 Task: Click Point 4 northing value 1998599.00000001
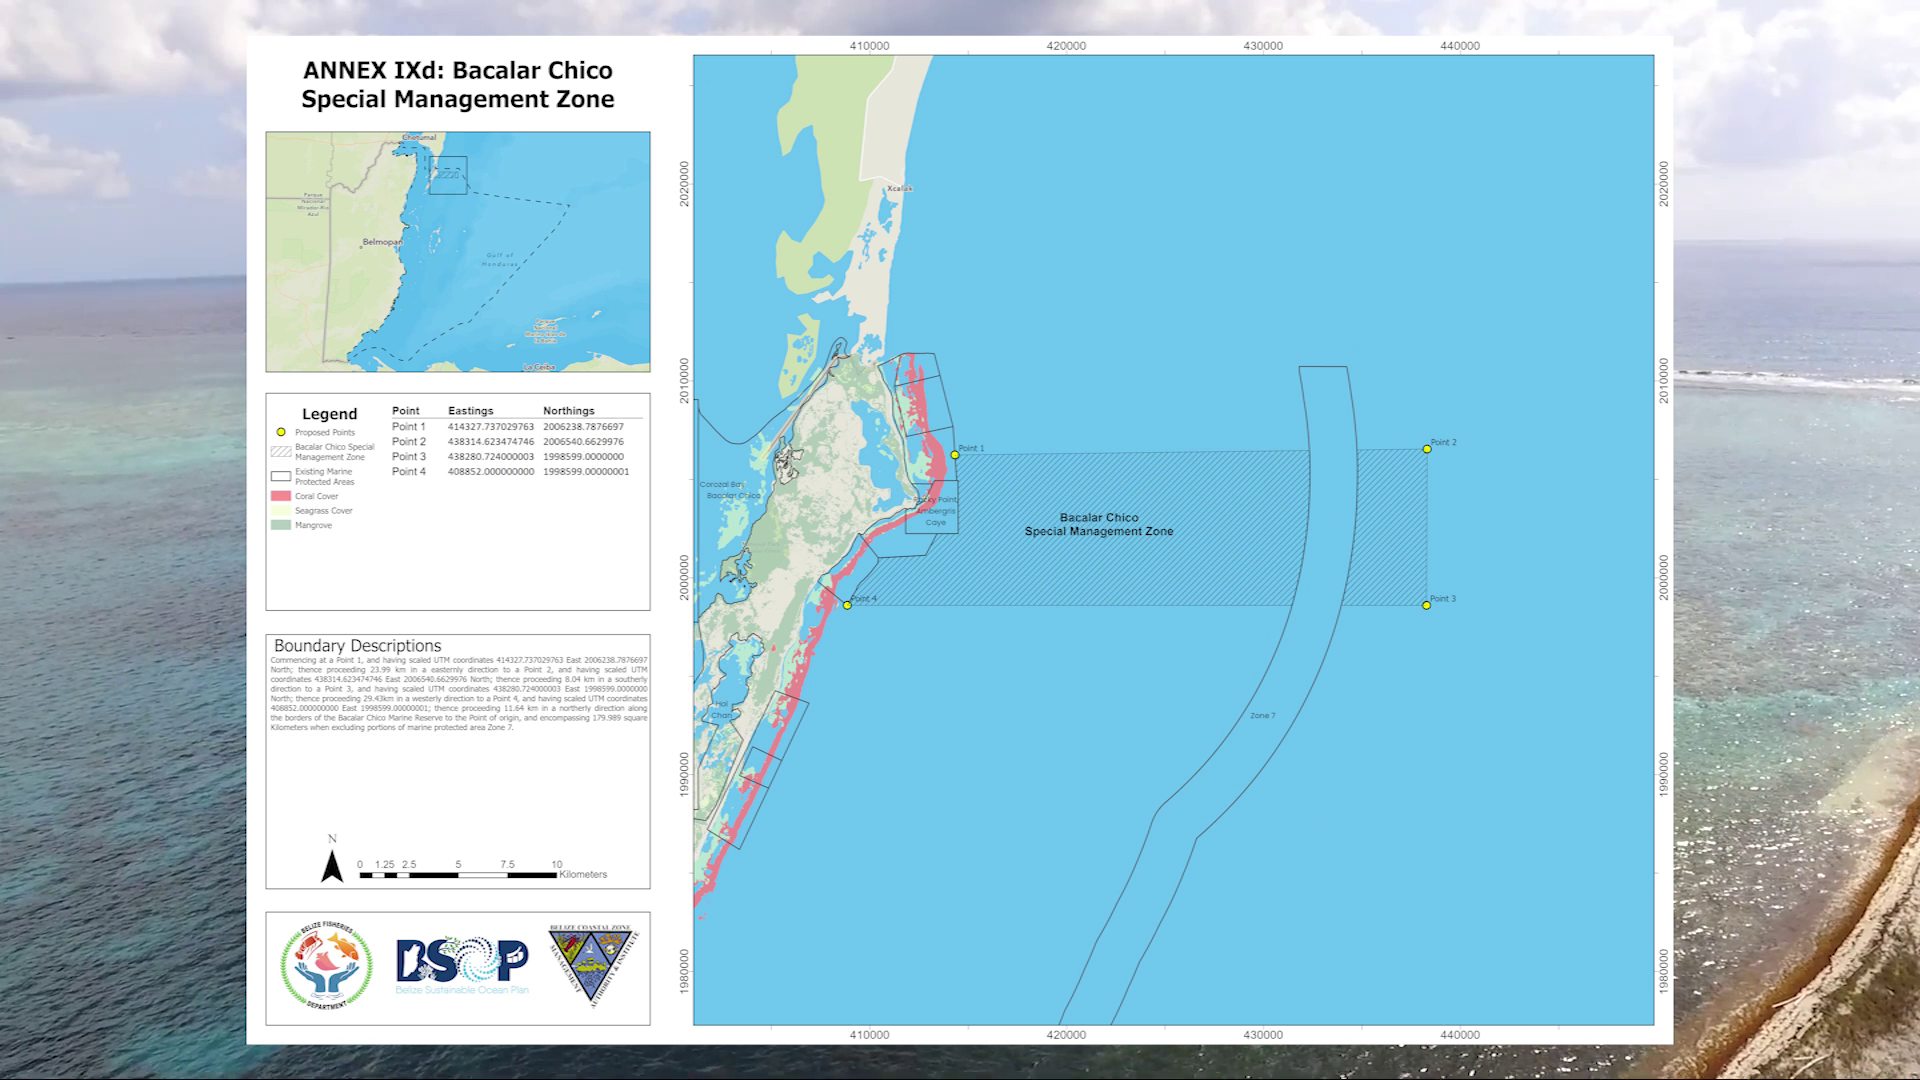586,472
